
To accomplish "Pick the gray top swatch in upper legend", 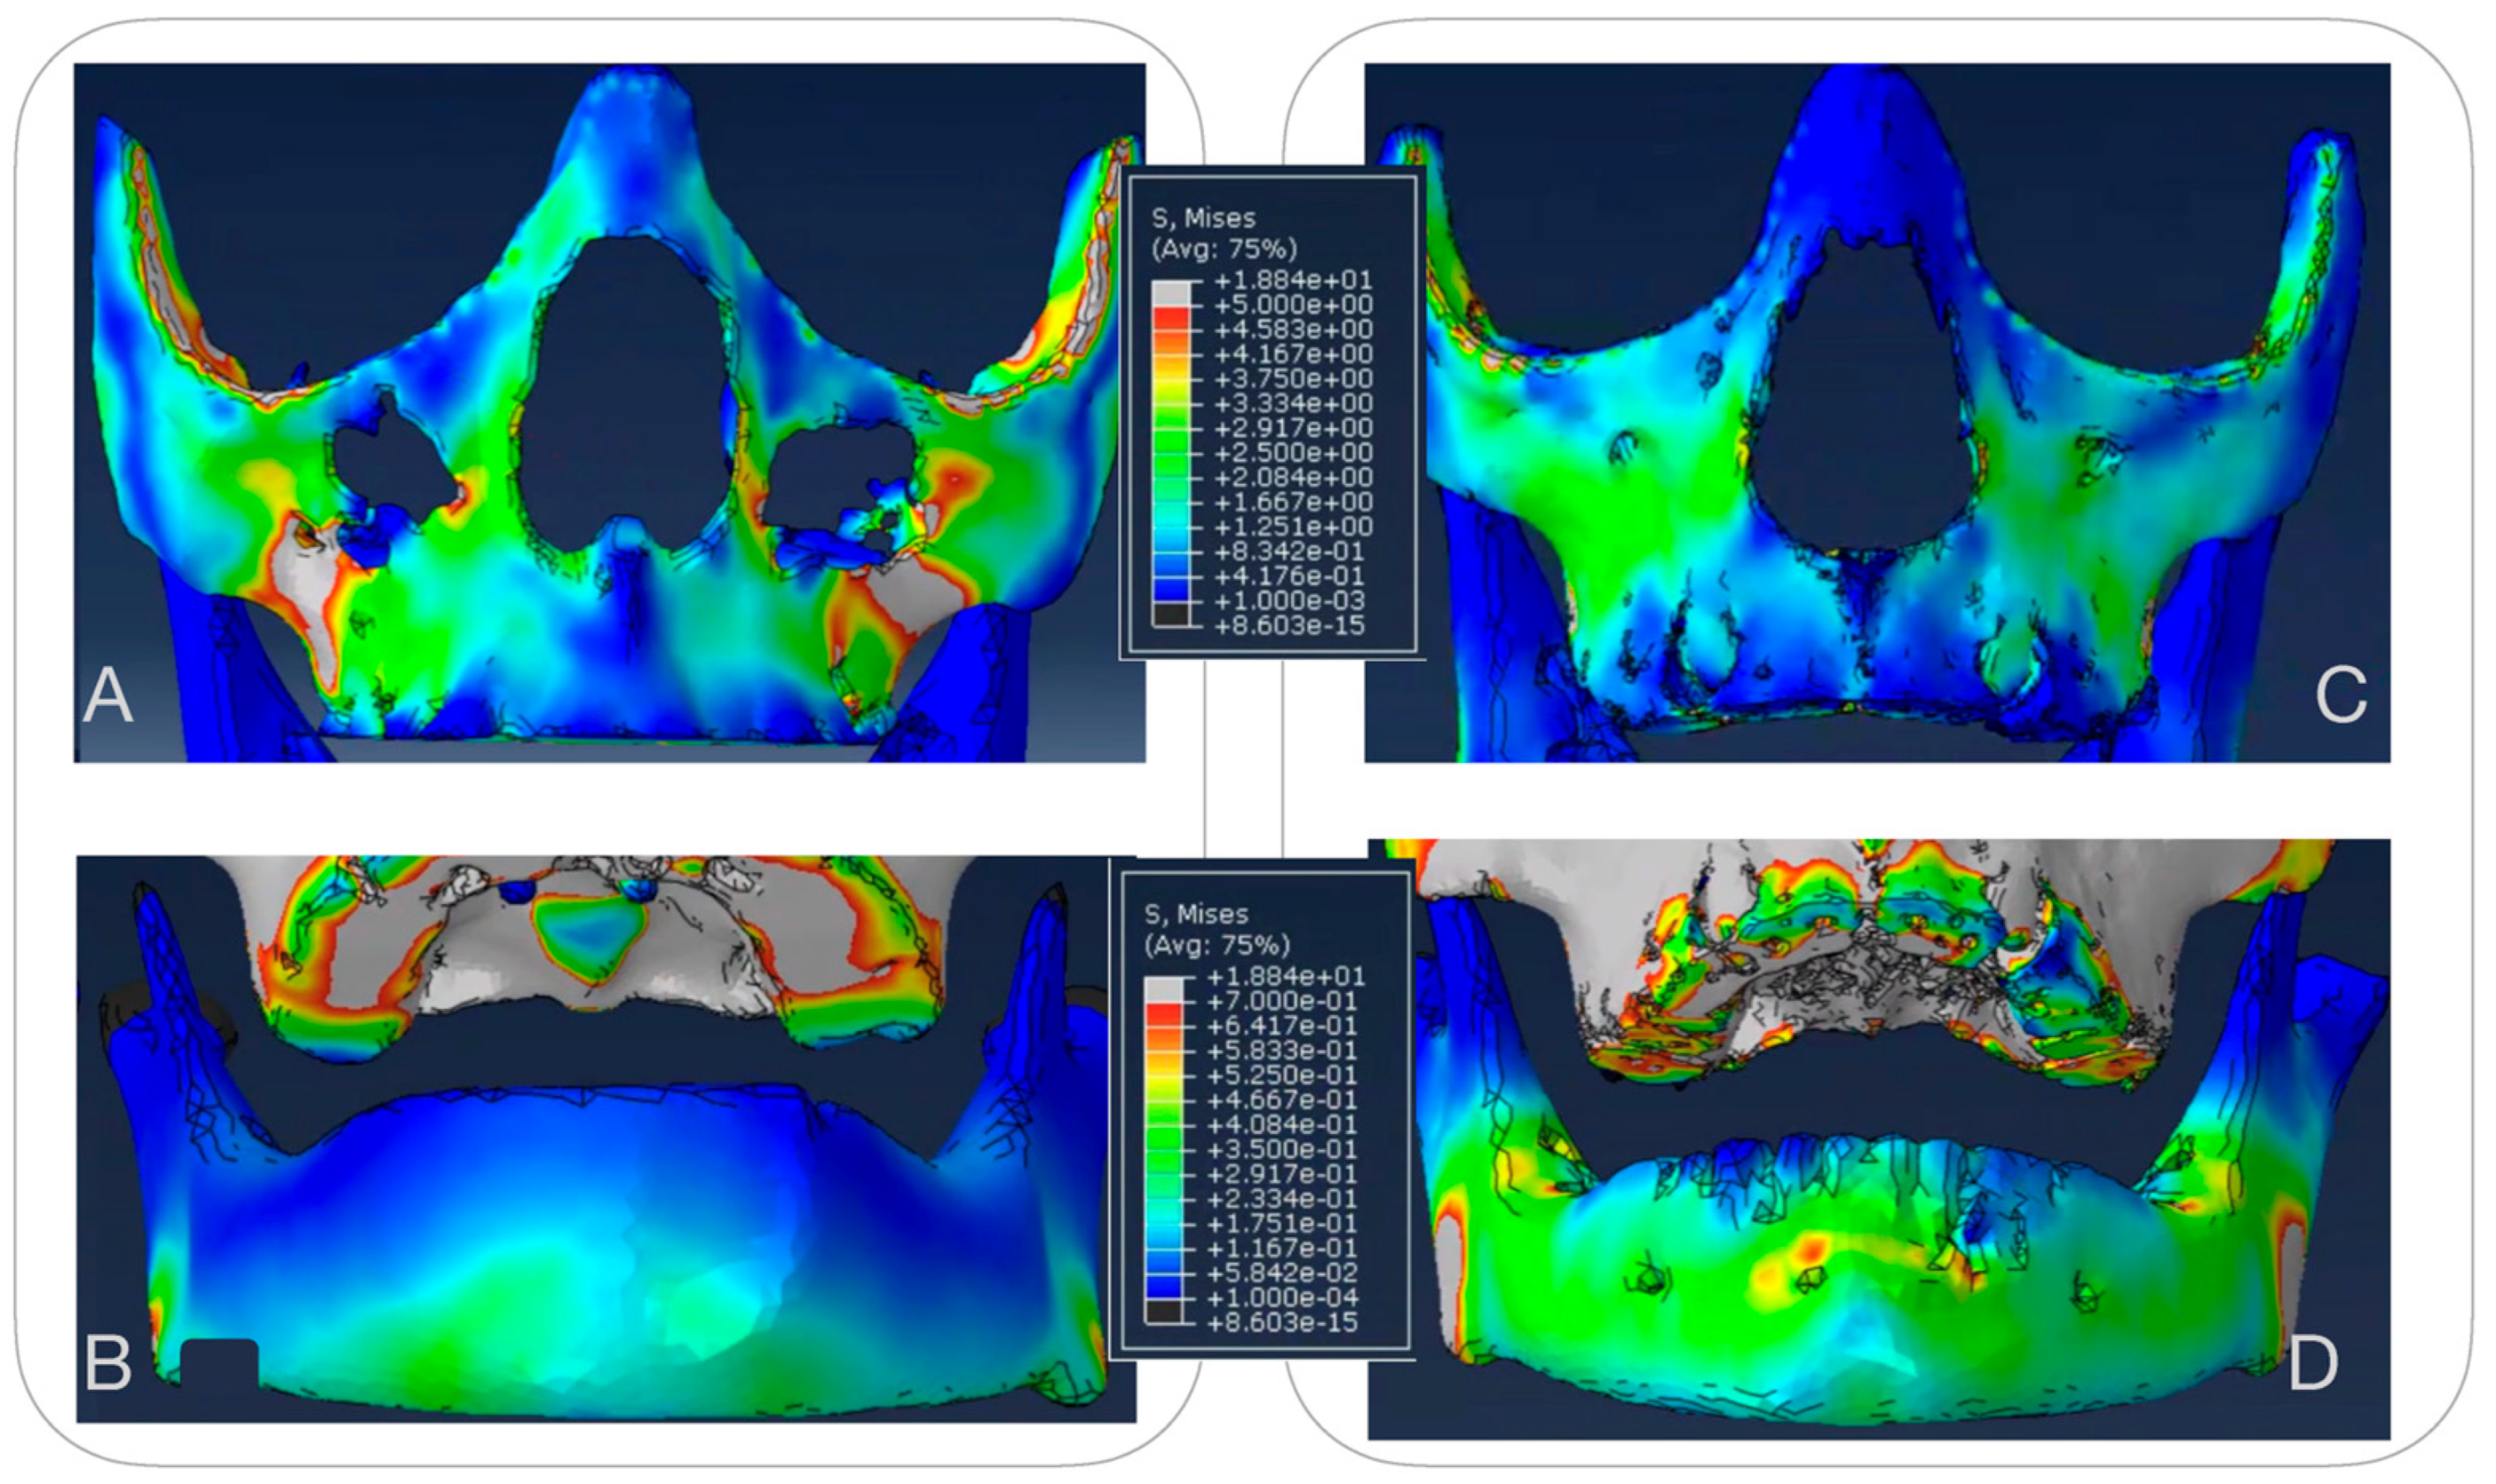I will click(1171, 293).
